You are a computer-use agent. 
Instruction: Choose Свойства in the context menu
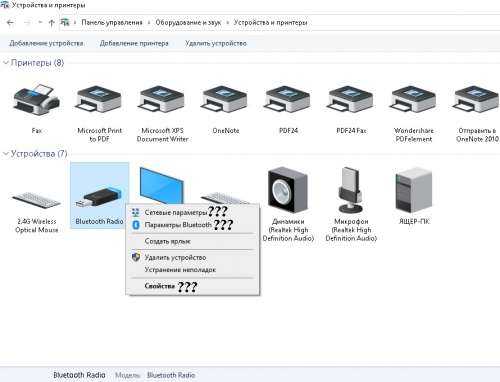(159, 286)
